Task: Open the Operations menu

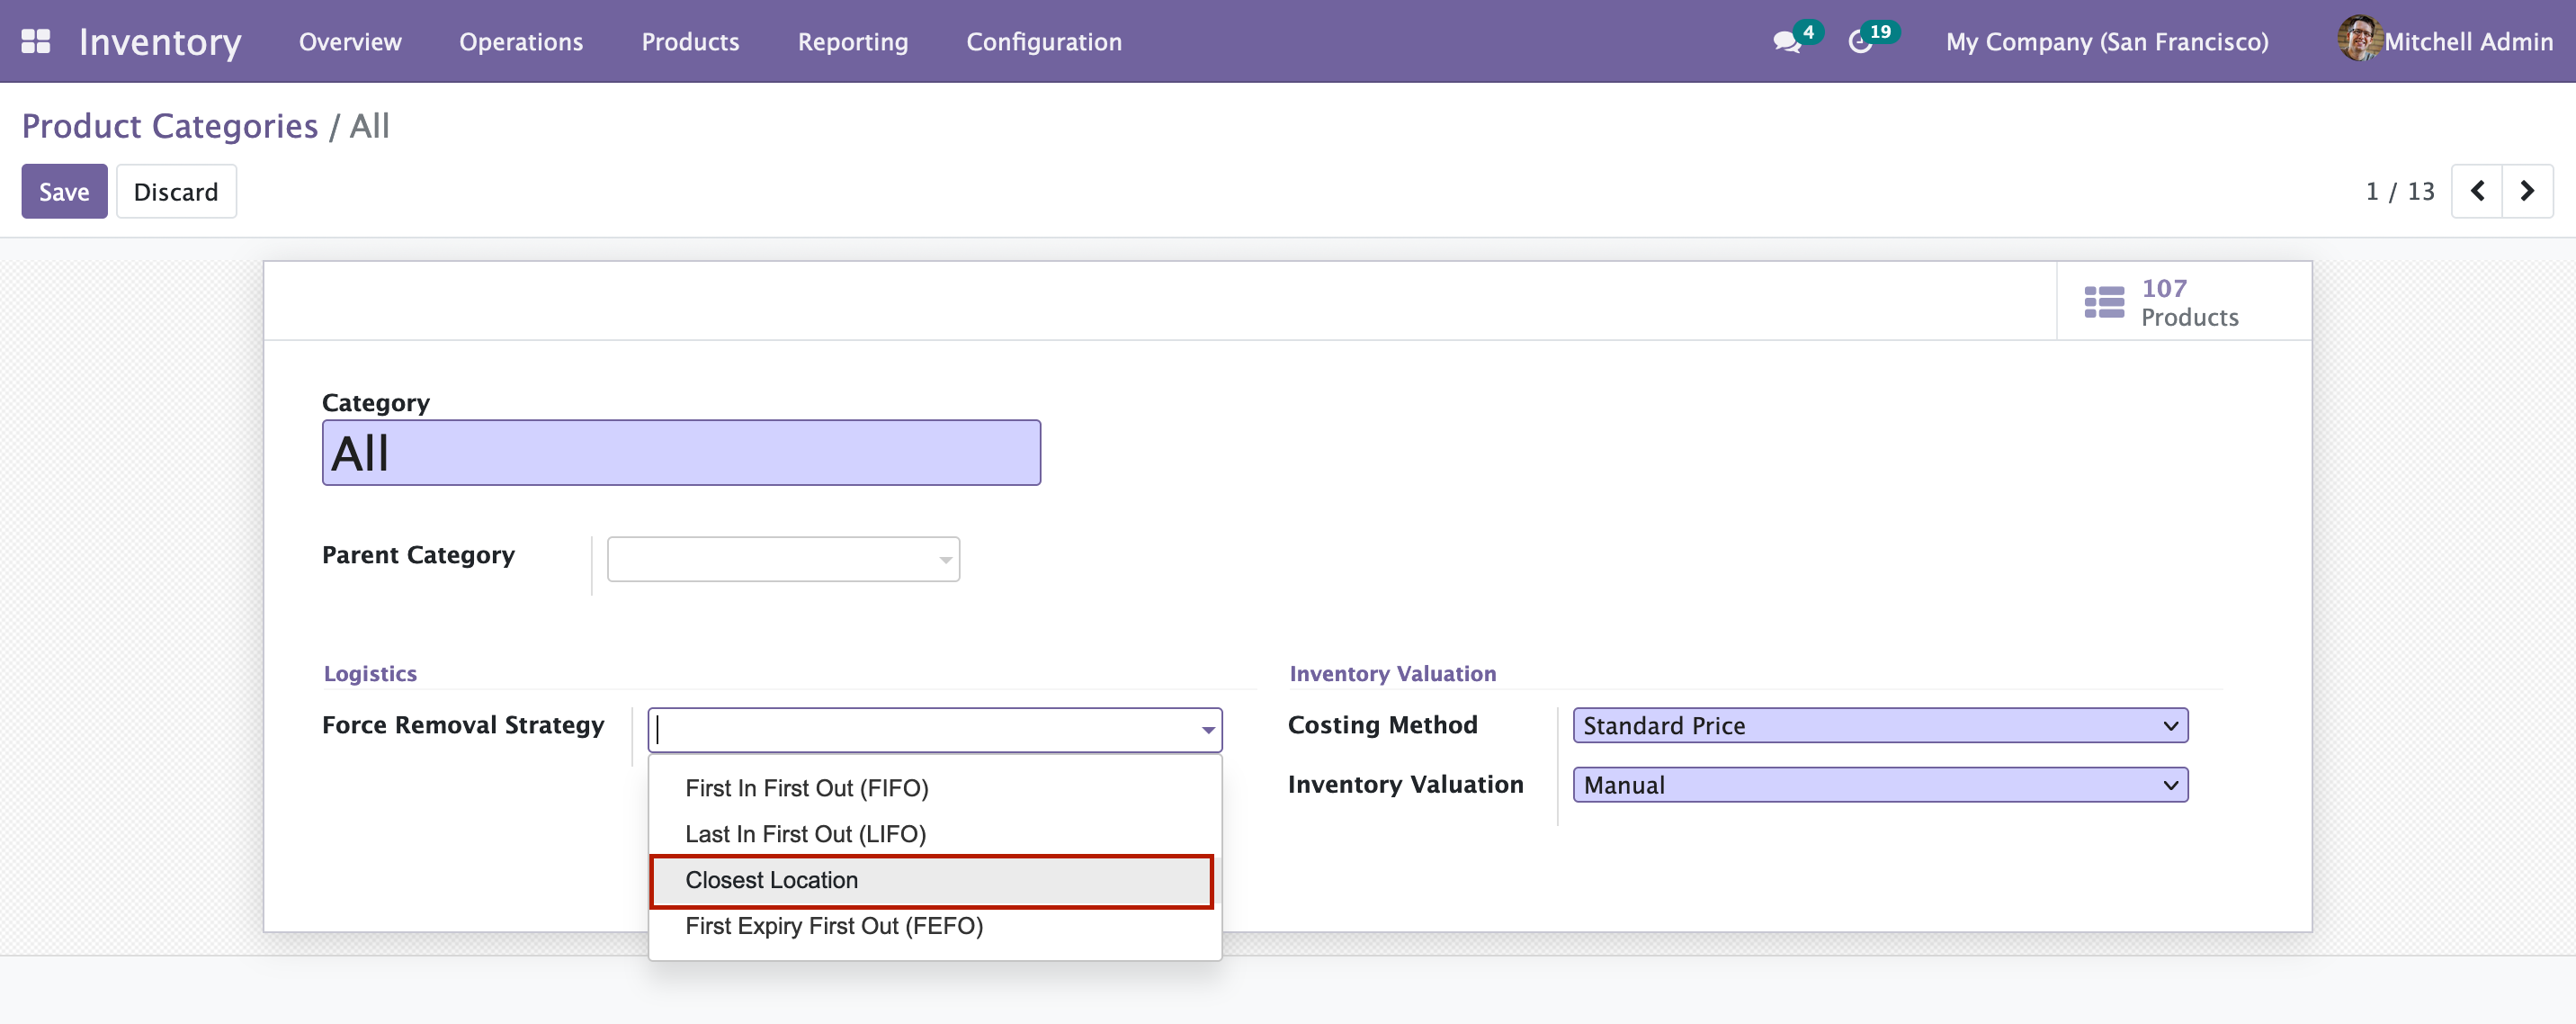Action: pos(521,41)
